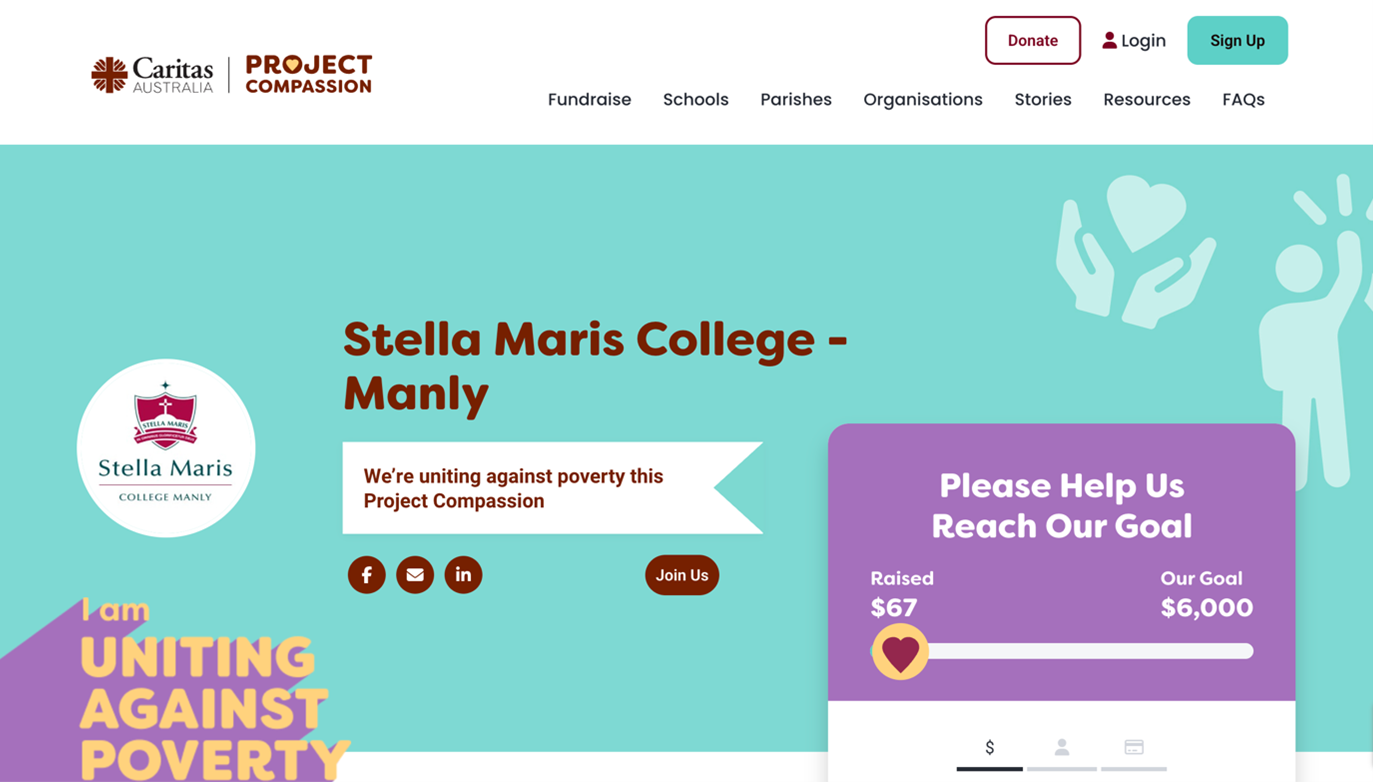1373x782 pixels.
Task: Go to the Schools menu item
Action: [695, 99]
